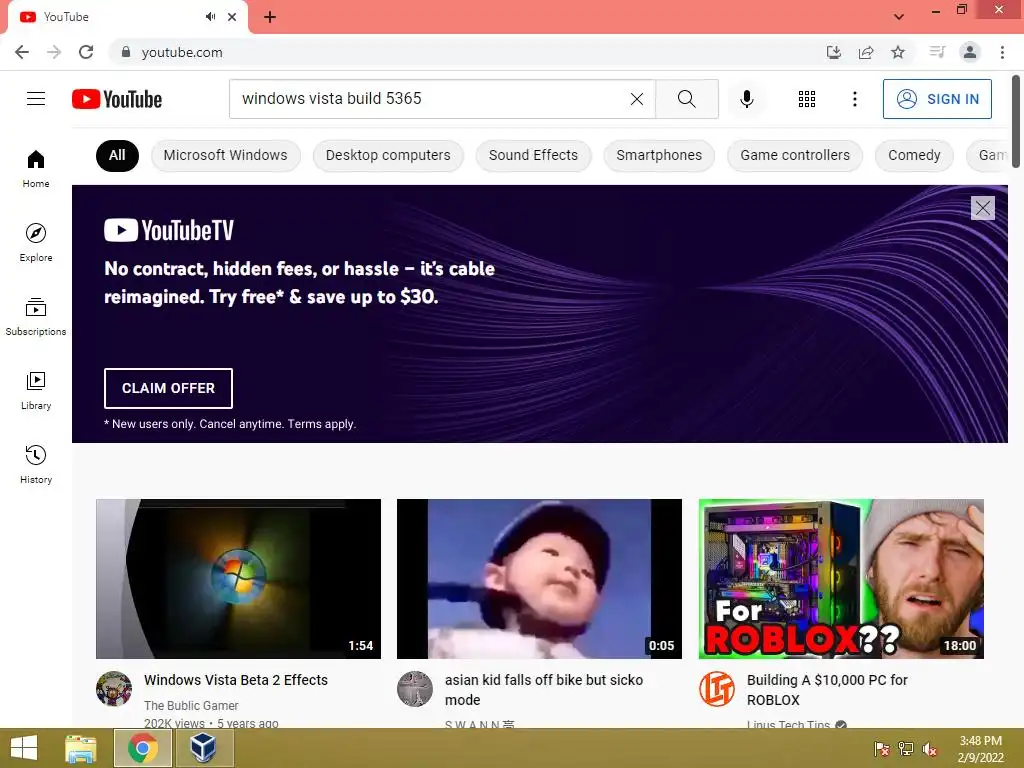Screen dimensions: 1024x768
Task: Select the All filter chip
Action: [118, 155]
